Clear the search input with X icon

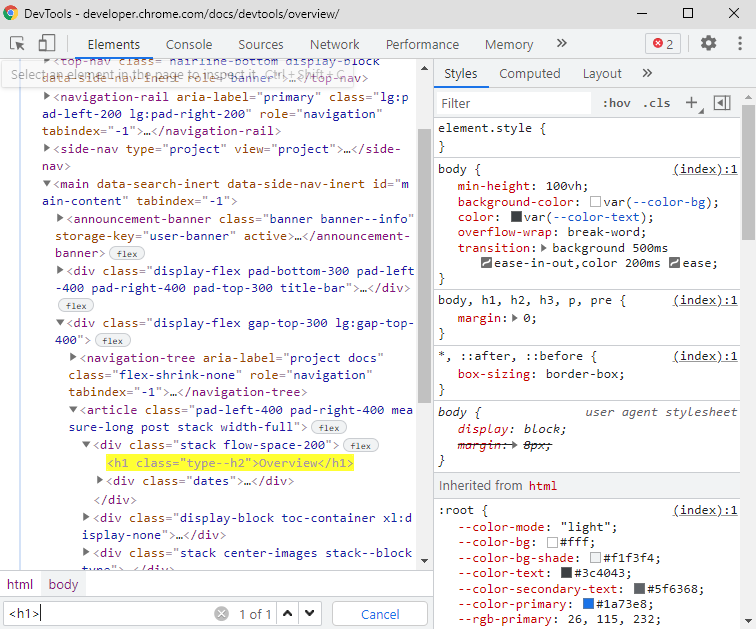pyautogui.click(x=221, y=614)
